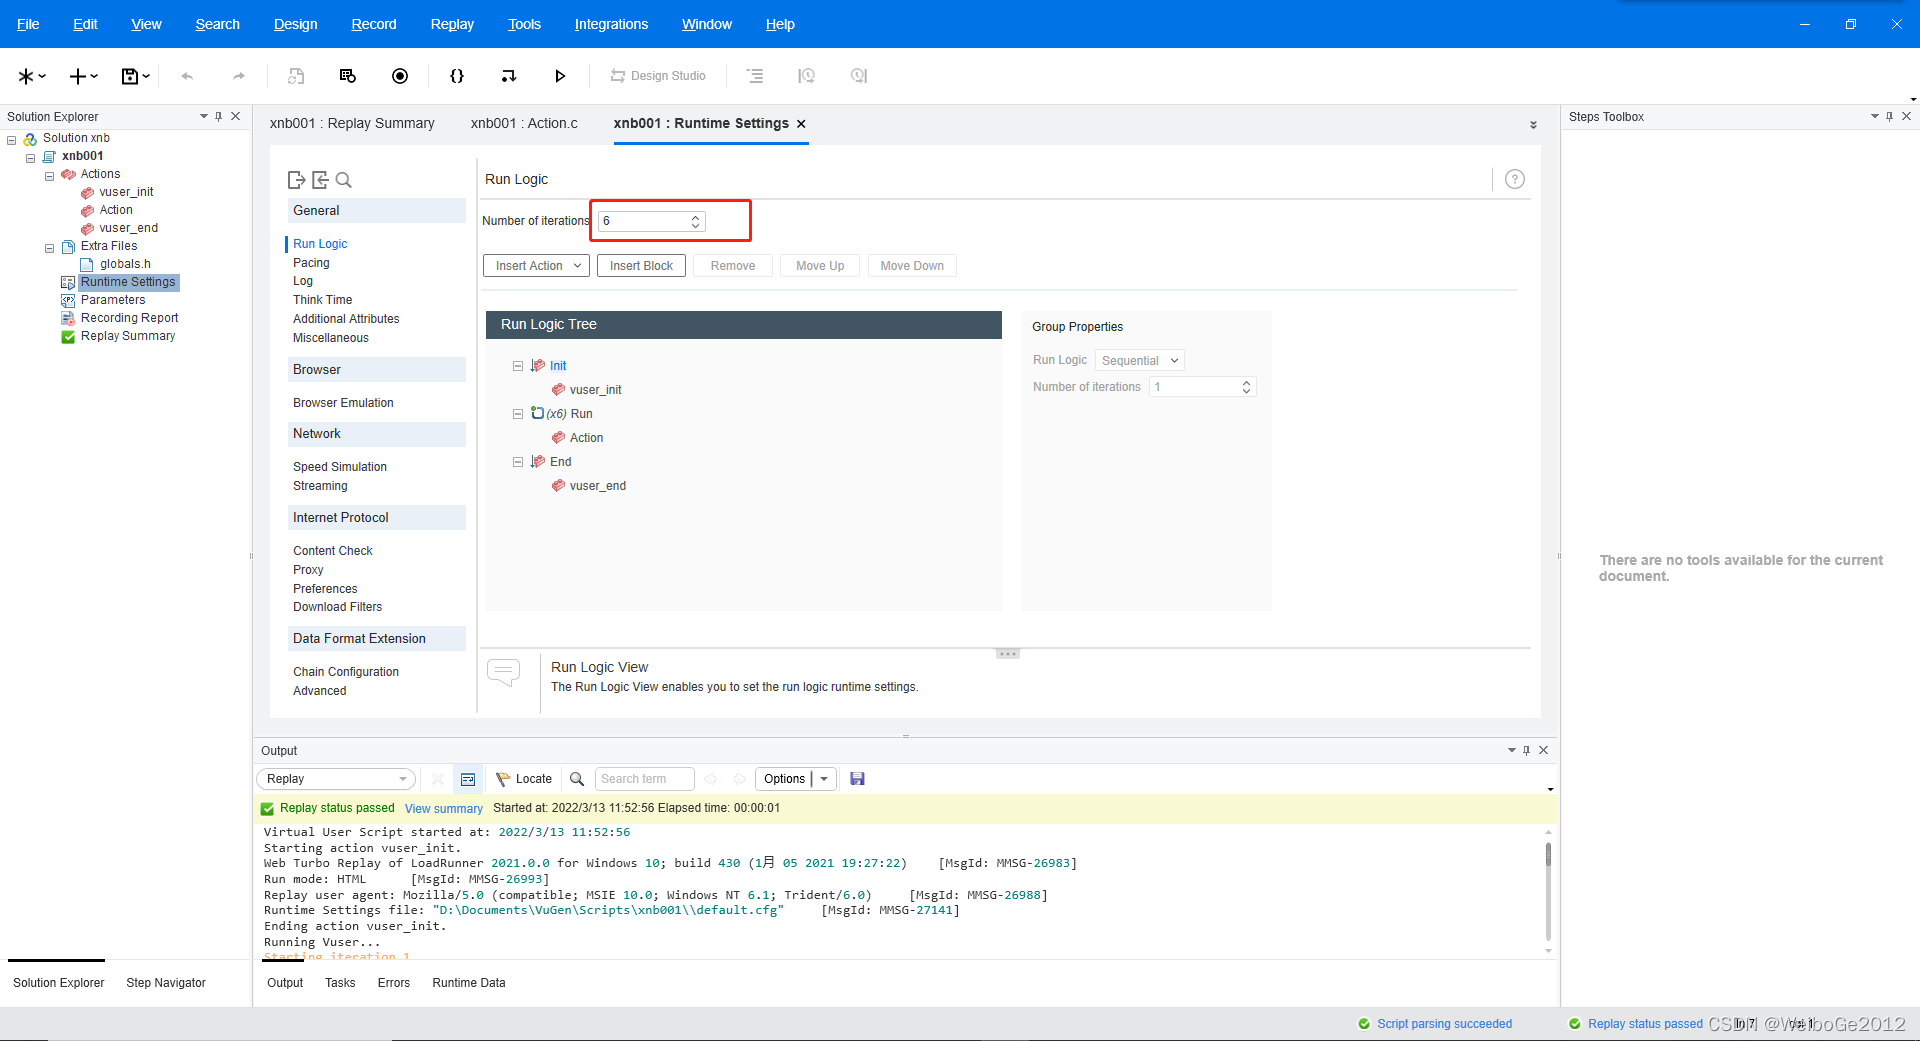Toggle word wrap icon in Output pane
Viewport: 1920px width, 1041px height.
pyautogui.click(x=468, y=779)
